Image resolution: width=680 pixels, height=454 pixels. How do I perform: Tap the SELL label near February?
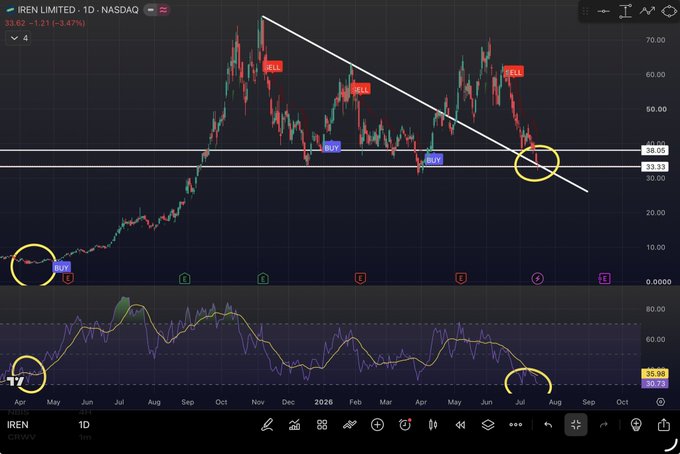tap(360, 89)
